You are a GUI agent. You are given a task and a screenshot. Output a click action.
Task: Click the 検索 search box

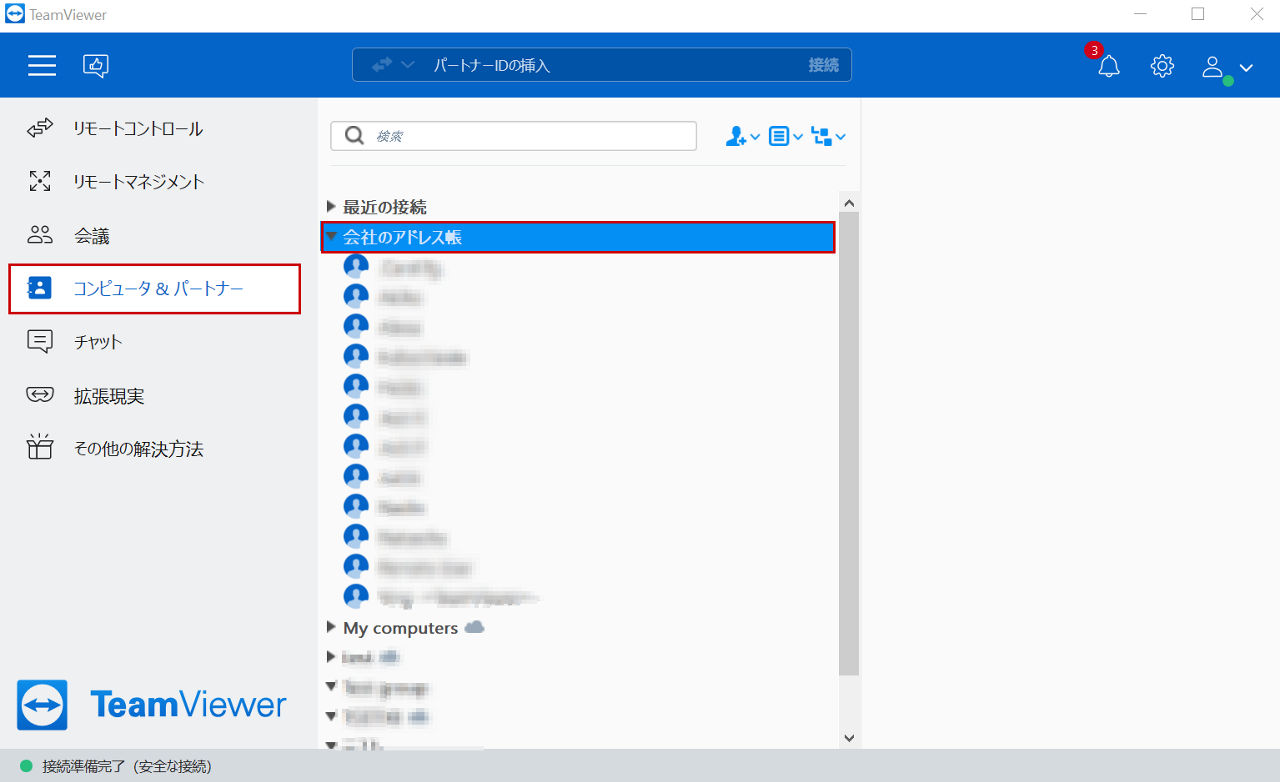pyautogui.click(x=513, y=136)
